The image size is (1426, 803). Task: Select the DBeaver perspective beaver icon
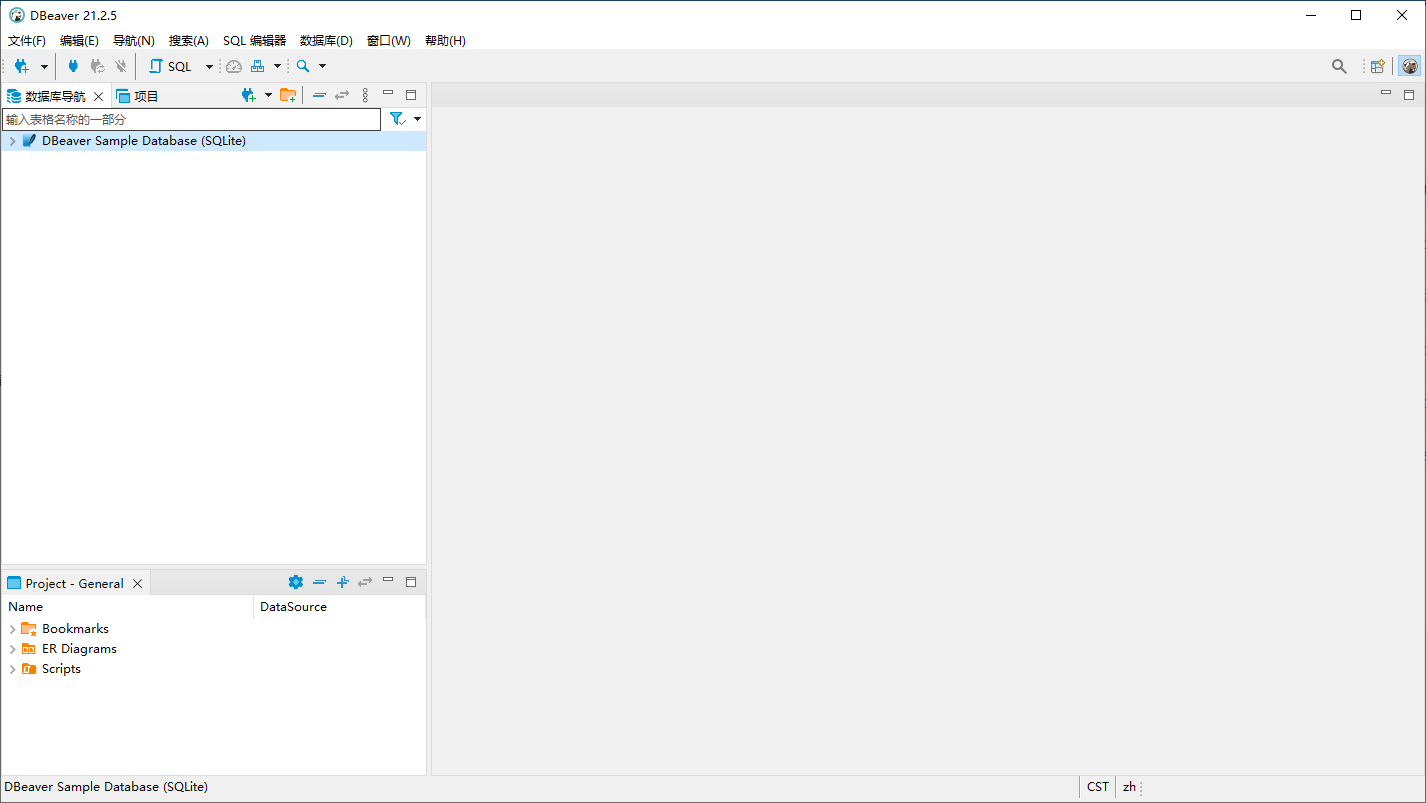pyautogui.click(x=1410, y=66)
